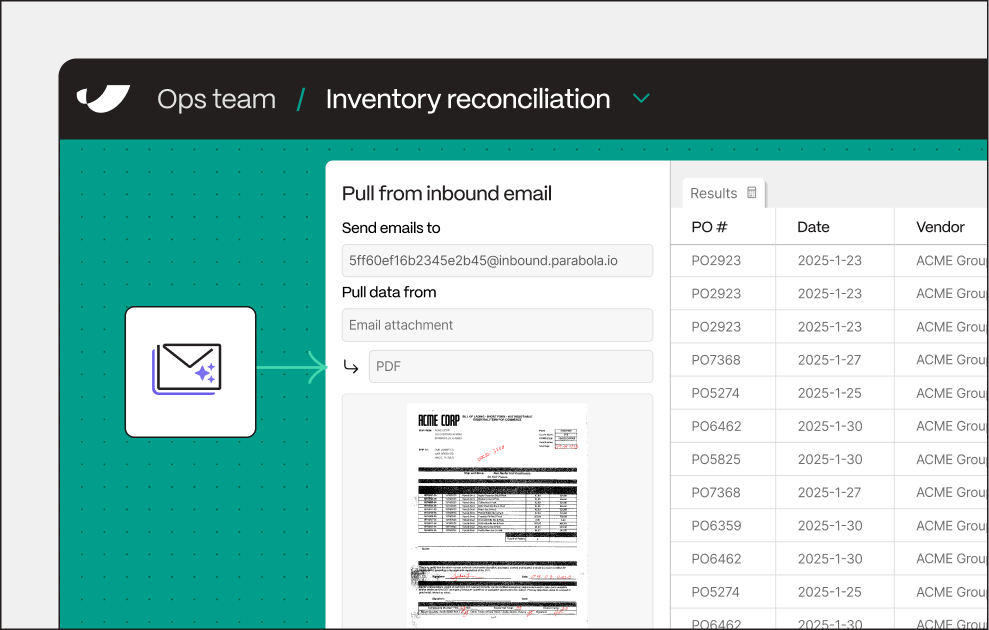Click the Parabola logo in header
Image resolution: width=989 pixels, height=630 pixels.
click(103, 98)
